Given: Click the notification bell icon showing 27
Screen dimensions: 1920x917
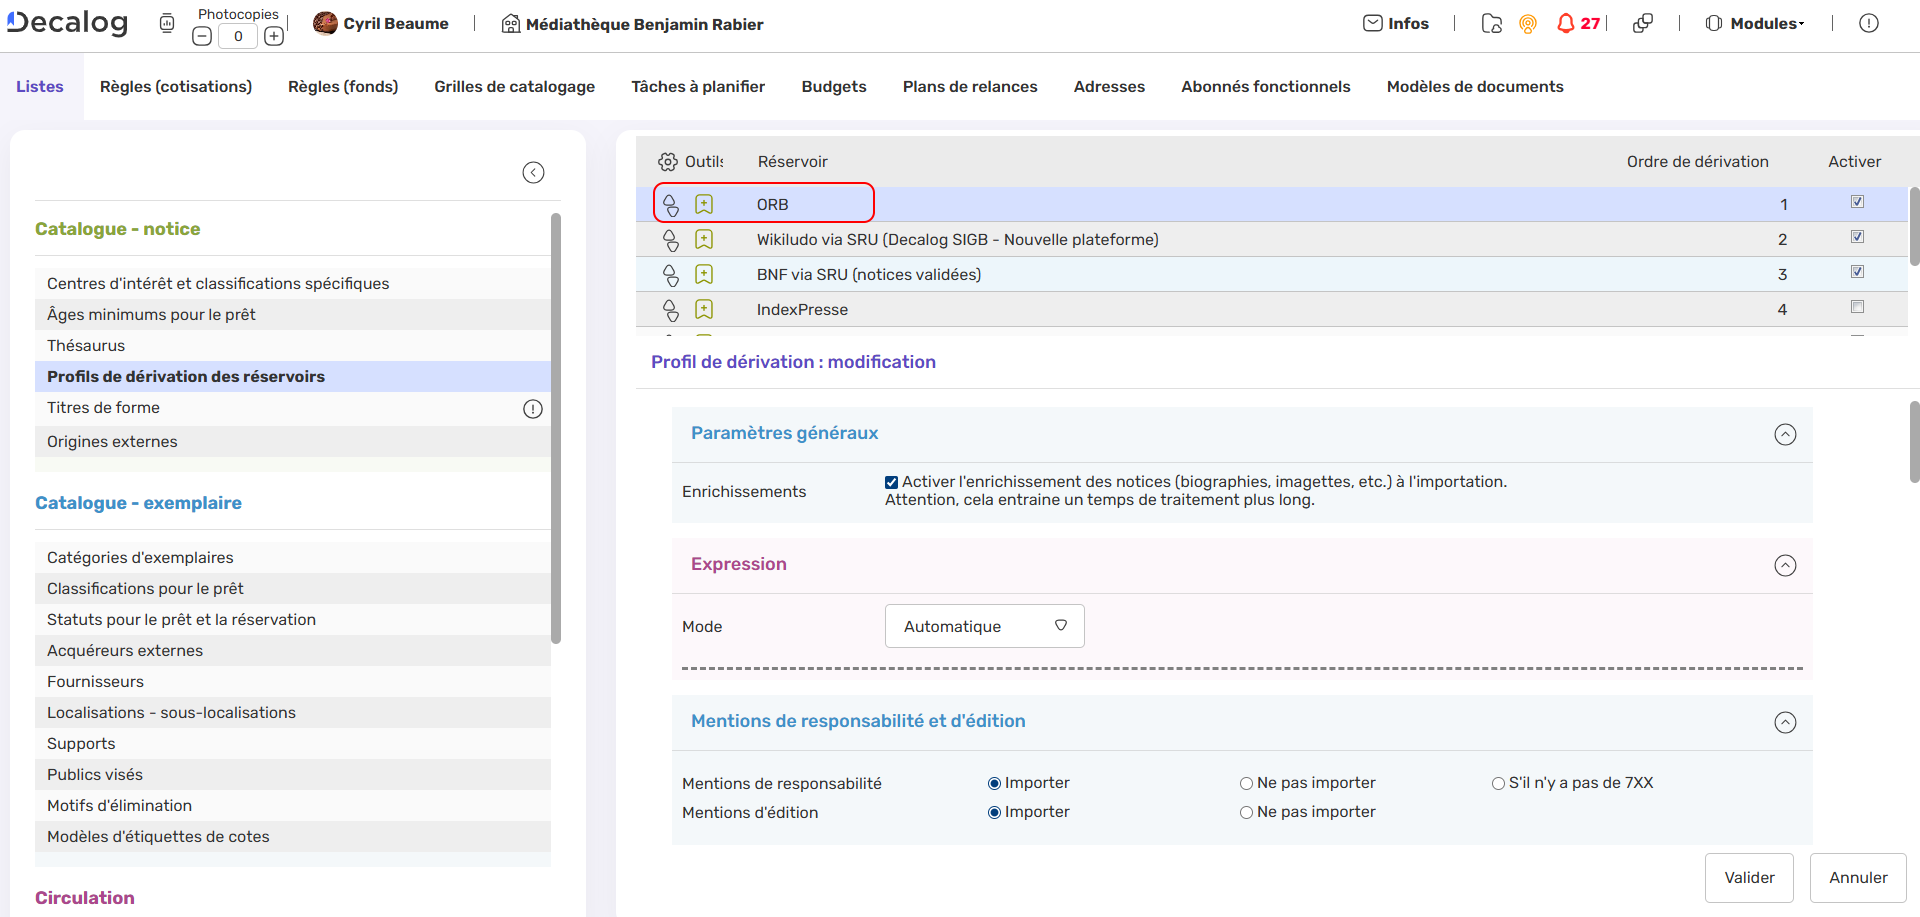Looking at the screenshot, I should (1566, 23).
